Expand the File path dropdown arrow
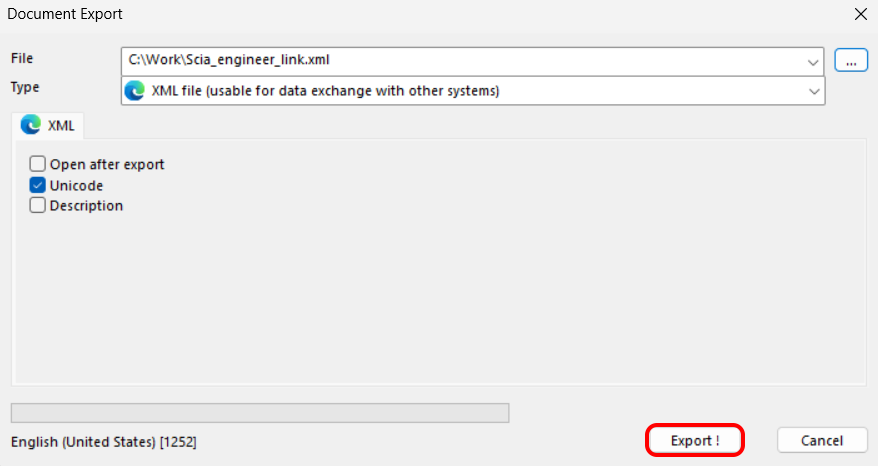This screenshot has height=466, width=878. click(x=813, y=61)
